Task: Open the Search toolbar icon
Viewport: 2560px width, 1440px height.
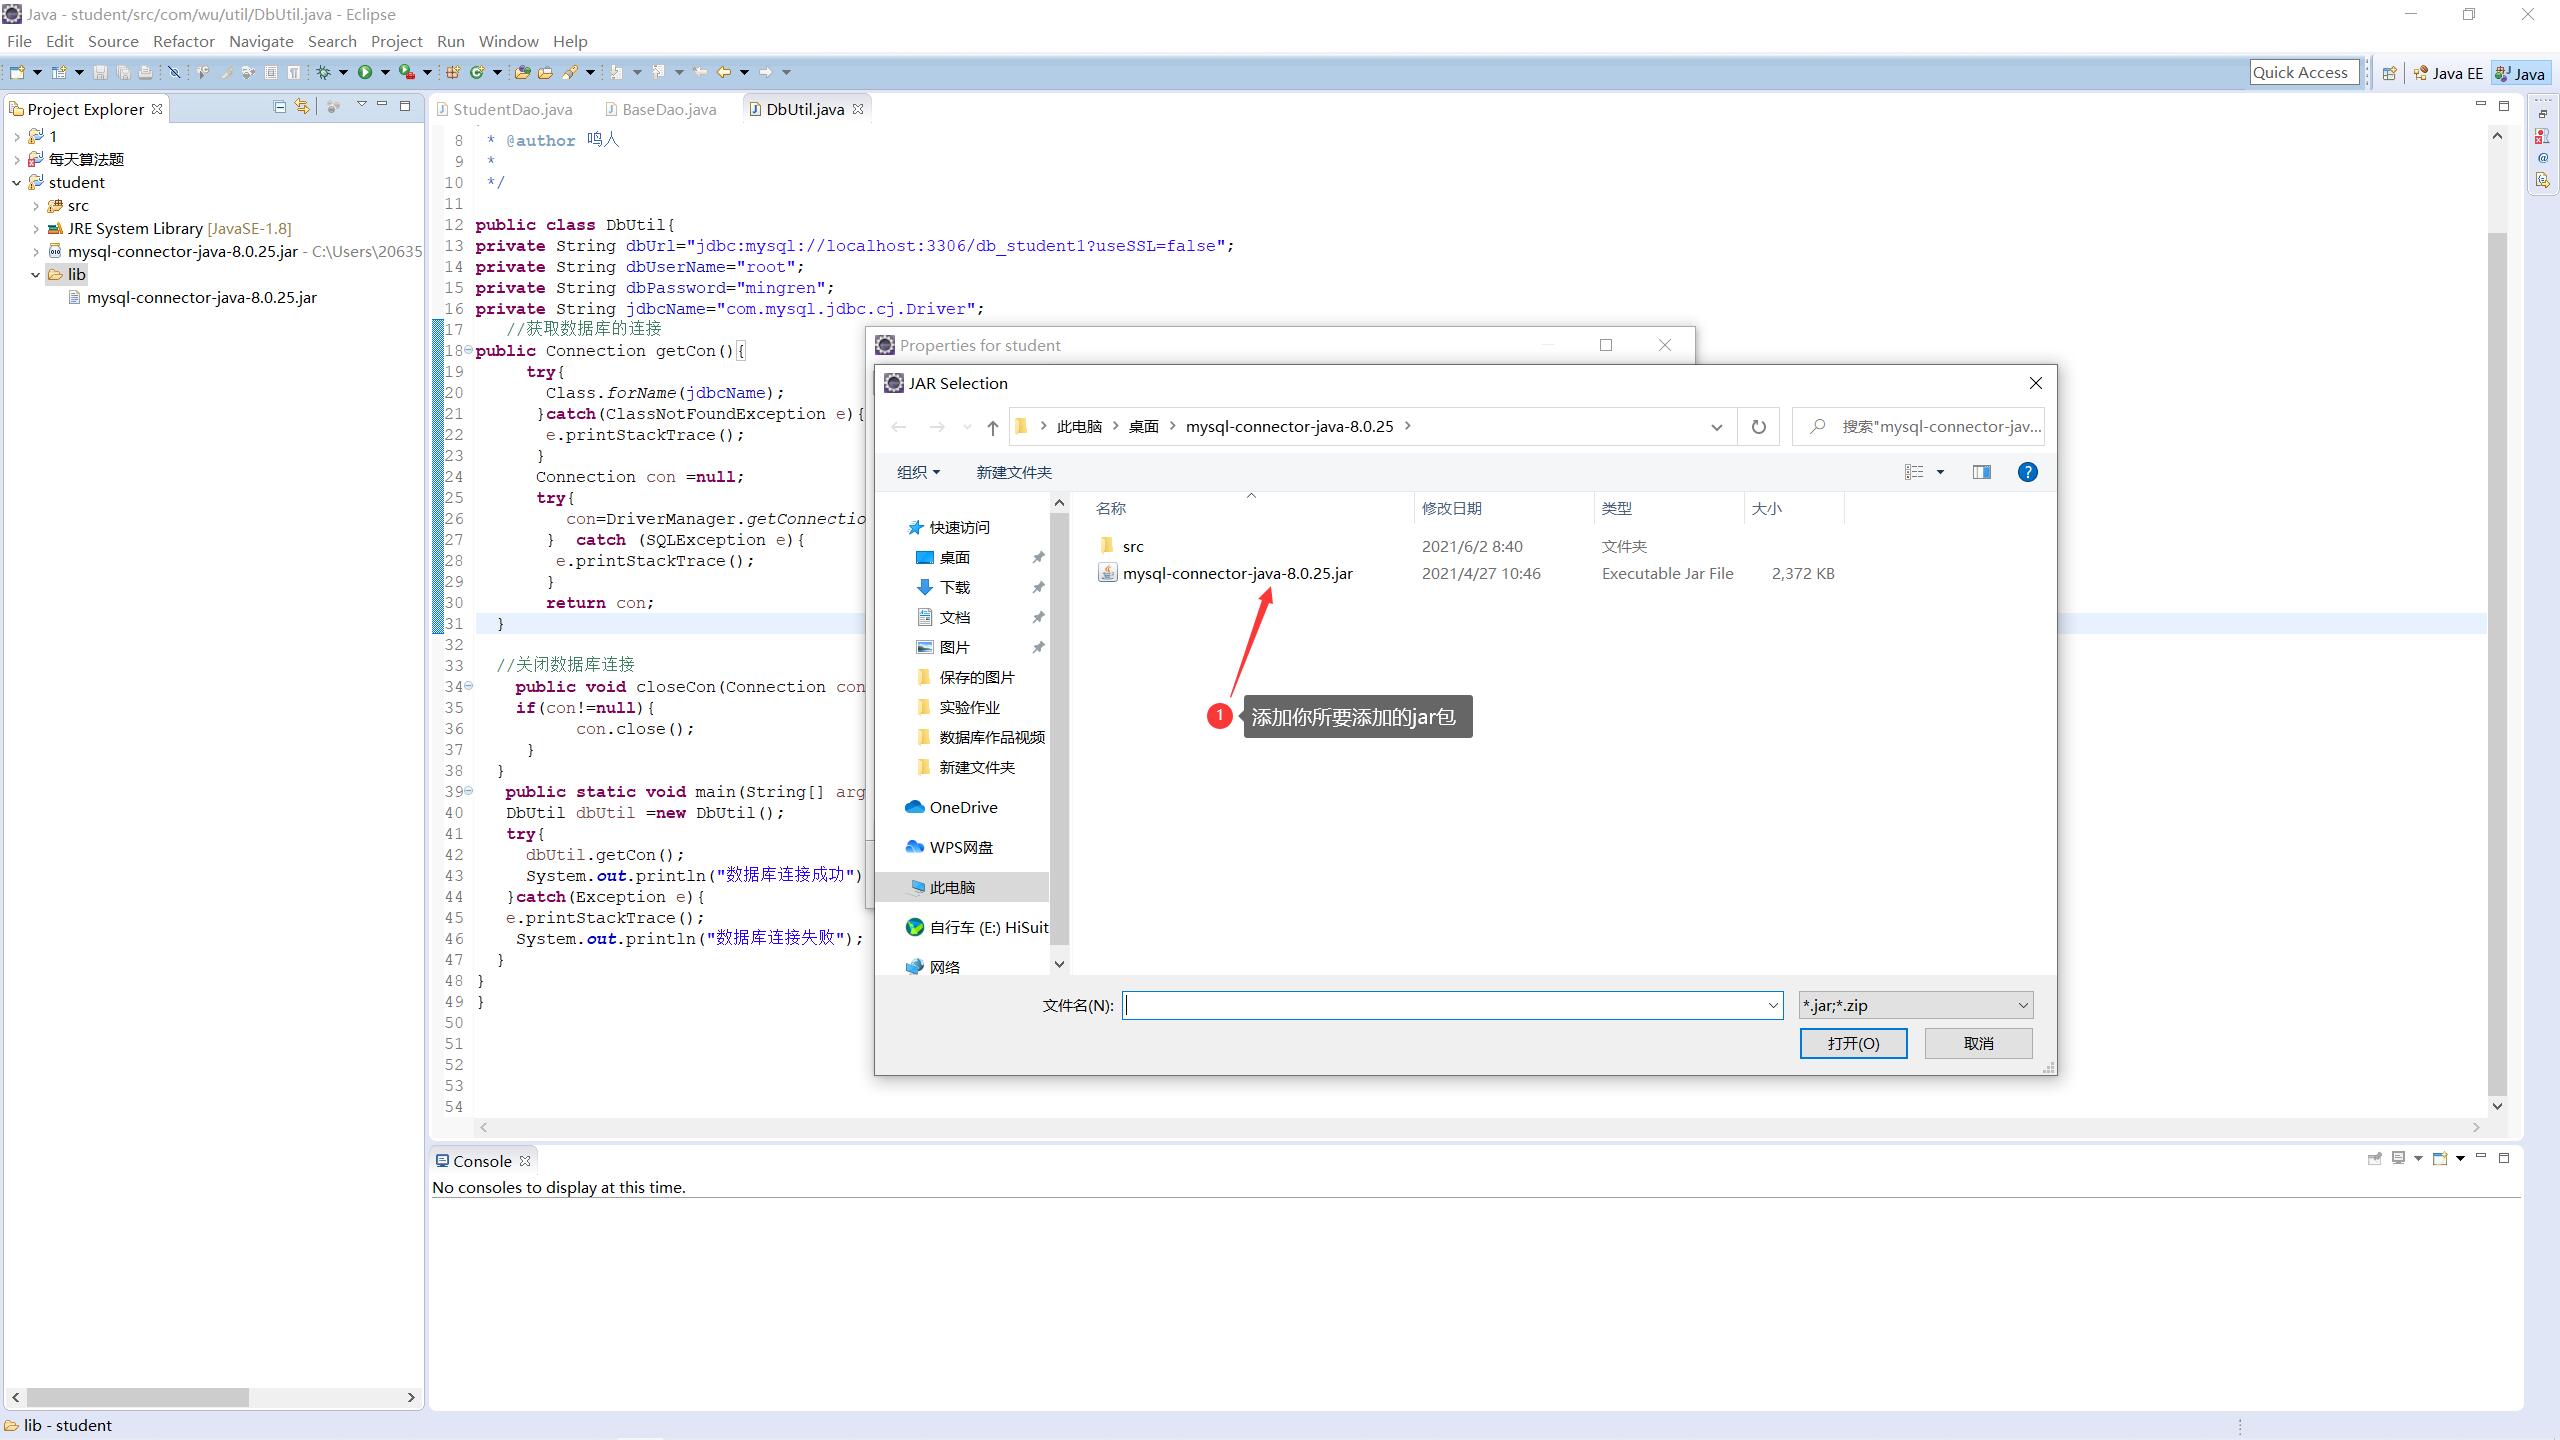Action: tap(570, 72)
